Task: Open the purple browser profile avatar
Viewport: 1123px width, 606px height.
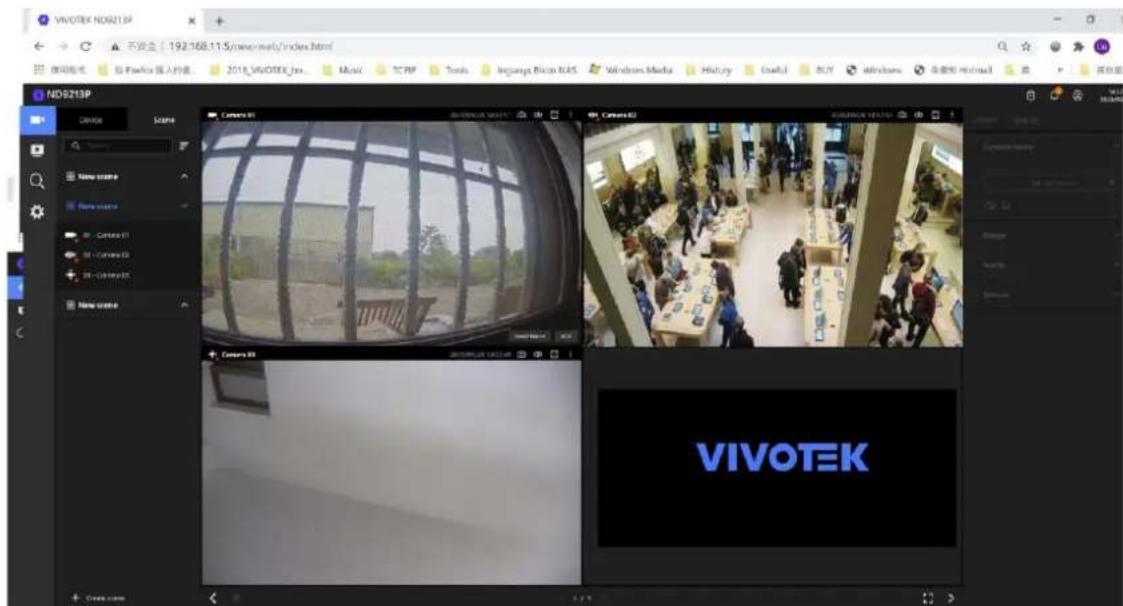Action: coord(1102,47)
